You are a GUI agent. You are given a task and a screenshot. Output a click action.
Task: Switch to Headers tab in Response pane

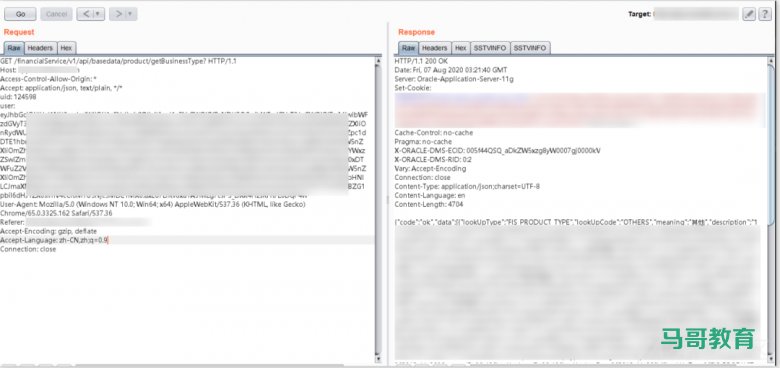435,48
